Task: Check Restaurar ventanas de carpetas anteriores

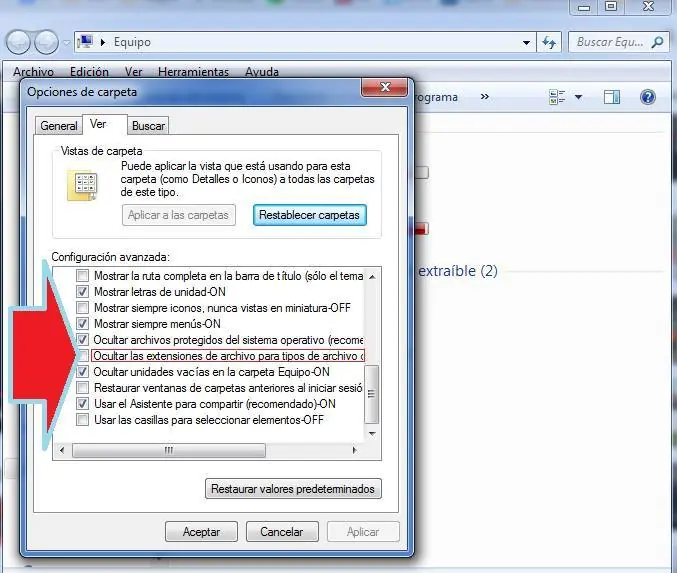Action: click(x=82, y=387)
